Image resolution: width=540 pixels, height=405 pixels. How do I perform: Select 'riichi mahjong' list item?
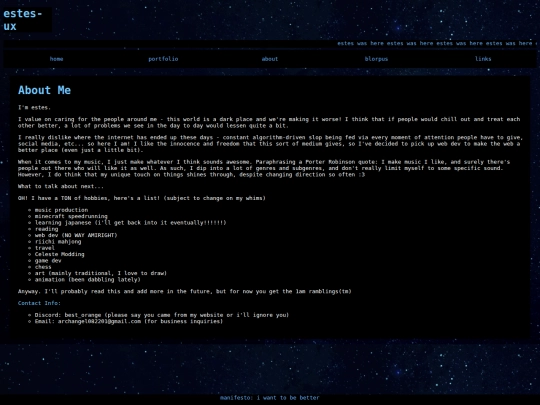58,241
